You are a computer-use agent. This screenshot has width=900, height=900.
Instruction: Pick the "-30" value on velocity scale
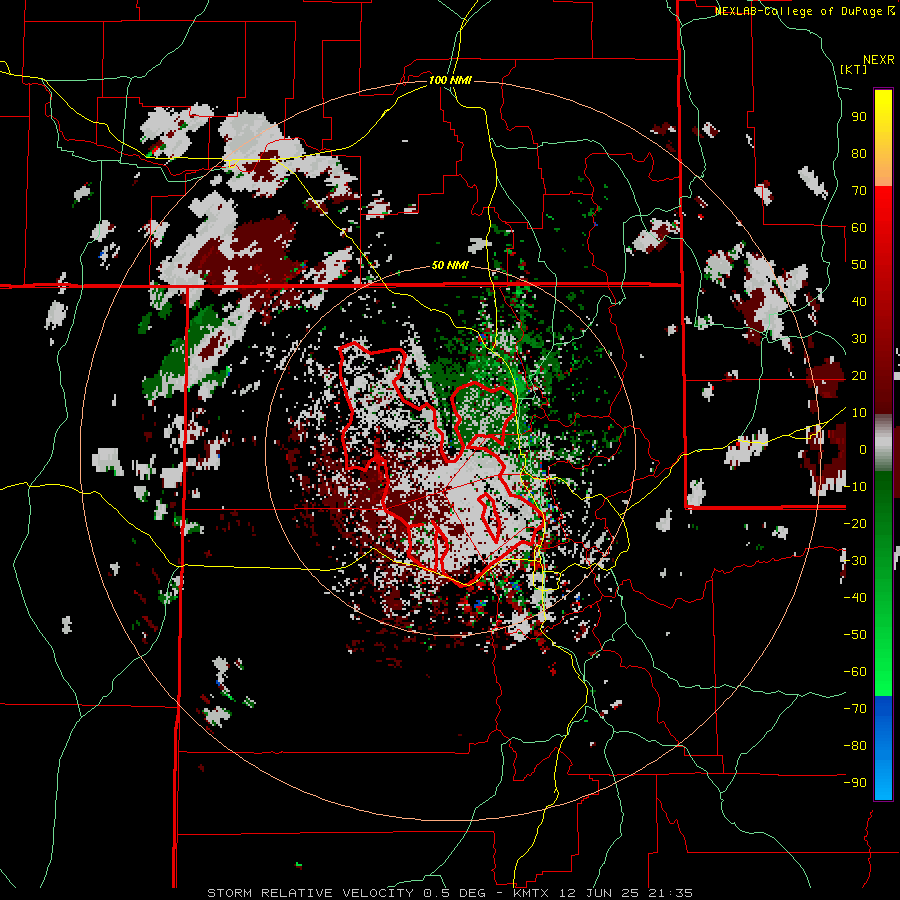click(x=855, y=561)
